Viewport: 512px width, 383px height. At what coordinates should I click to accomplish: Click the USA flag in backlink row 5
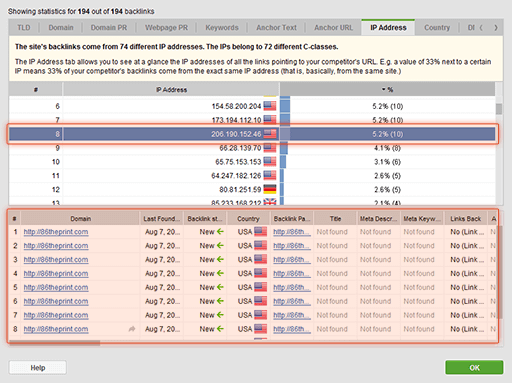(260, 287)
